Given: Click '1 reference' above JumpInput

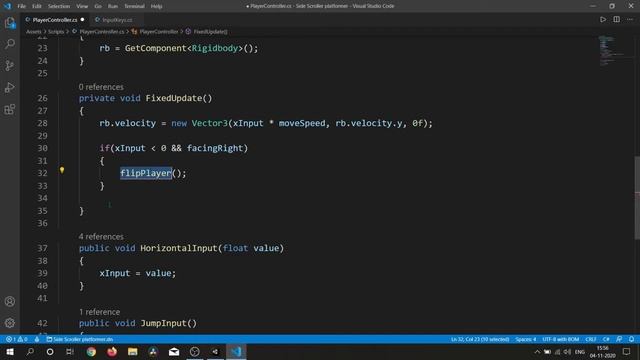Looking at the screenshot, I should [100, 312].
